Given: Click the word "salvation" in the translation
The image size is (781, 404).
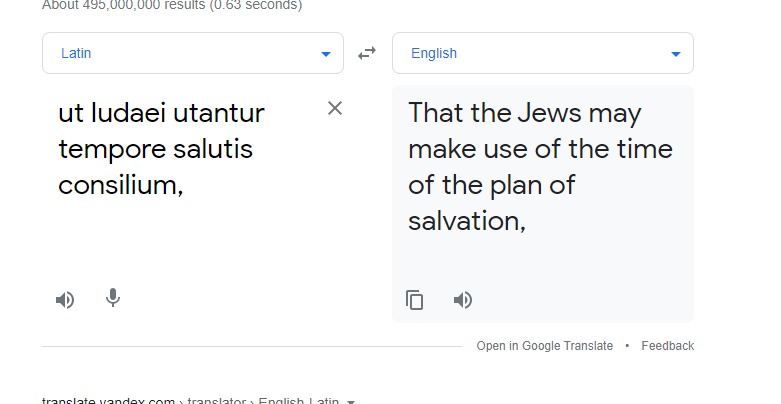Looking at the screenshot, I should (x=465, y=221).
